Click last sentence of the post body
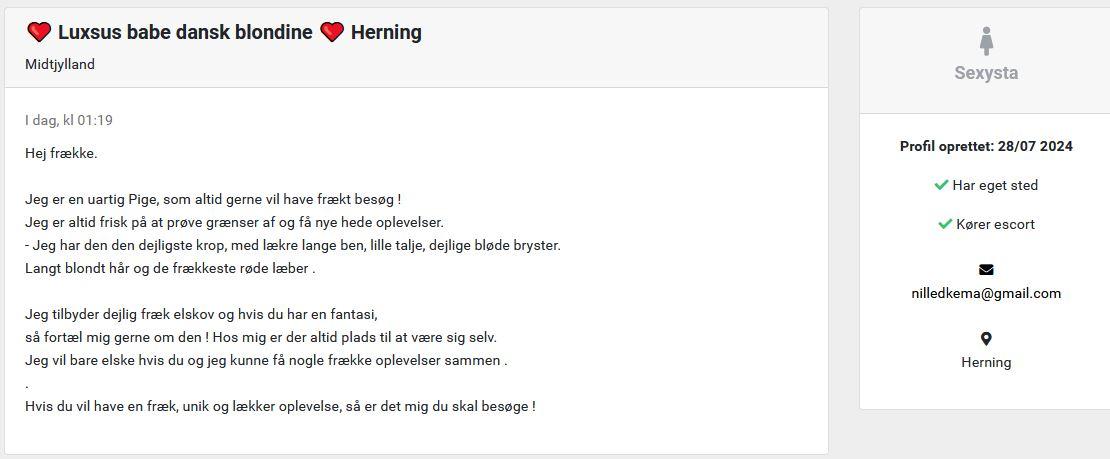The height and width of the screenshot is (459, 1110). click(280, 407)
